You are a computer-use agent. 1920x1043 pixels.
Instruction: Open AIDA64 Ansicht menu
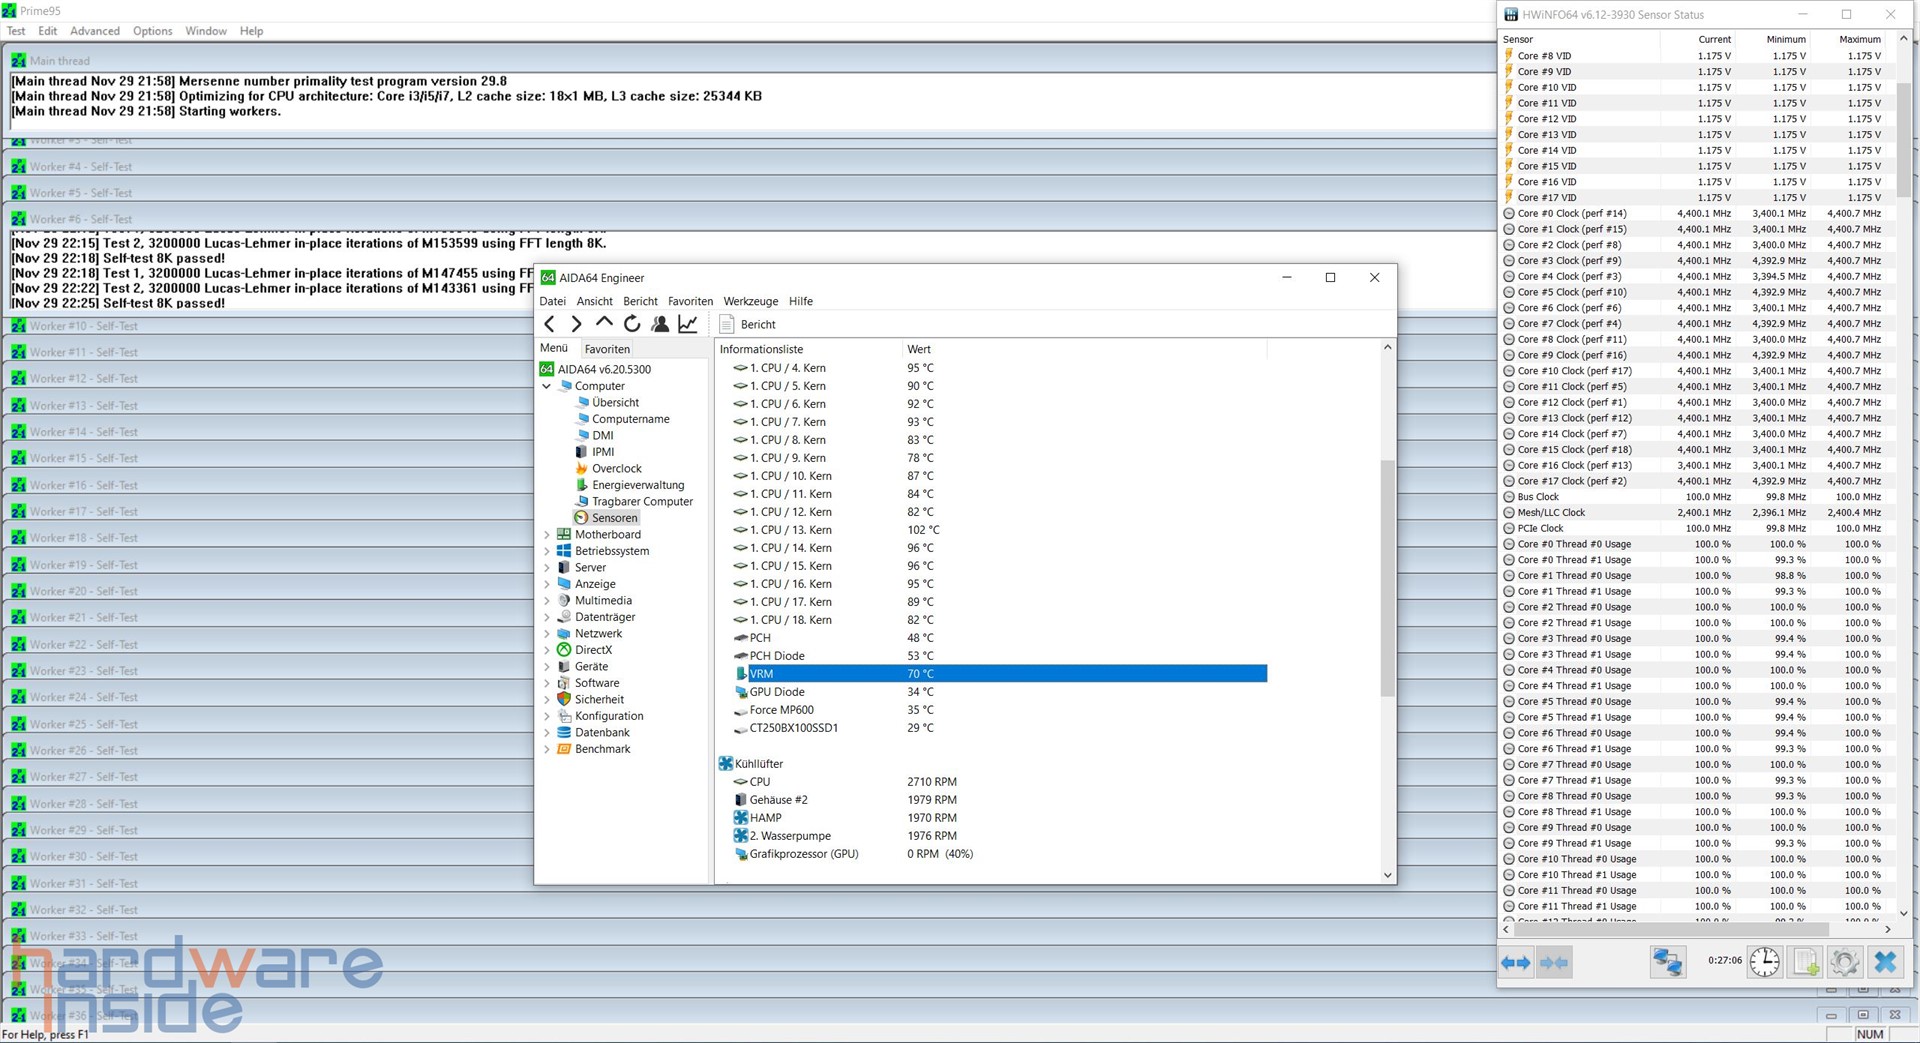pos(594,301)
